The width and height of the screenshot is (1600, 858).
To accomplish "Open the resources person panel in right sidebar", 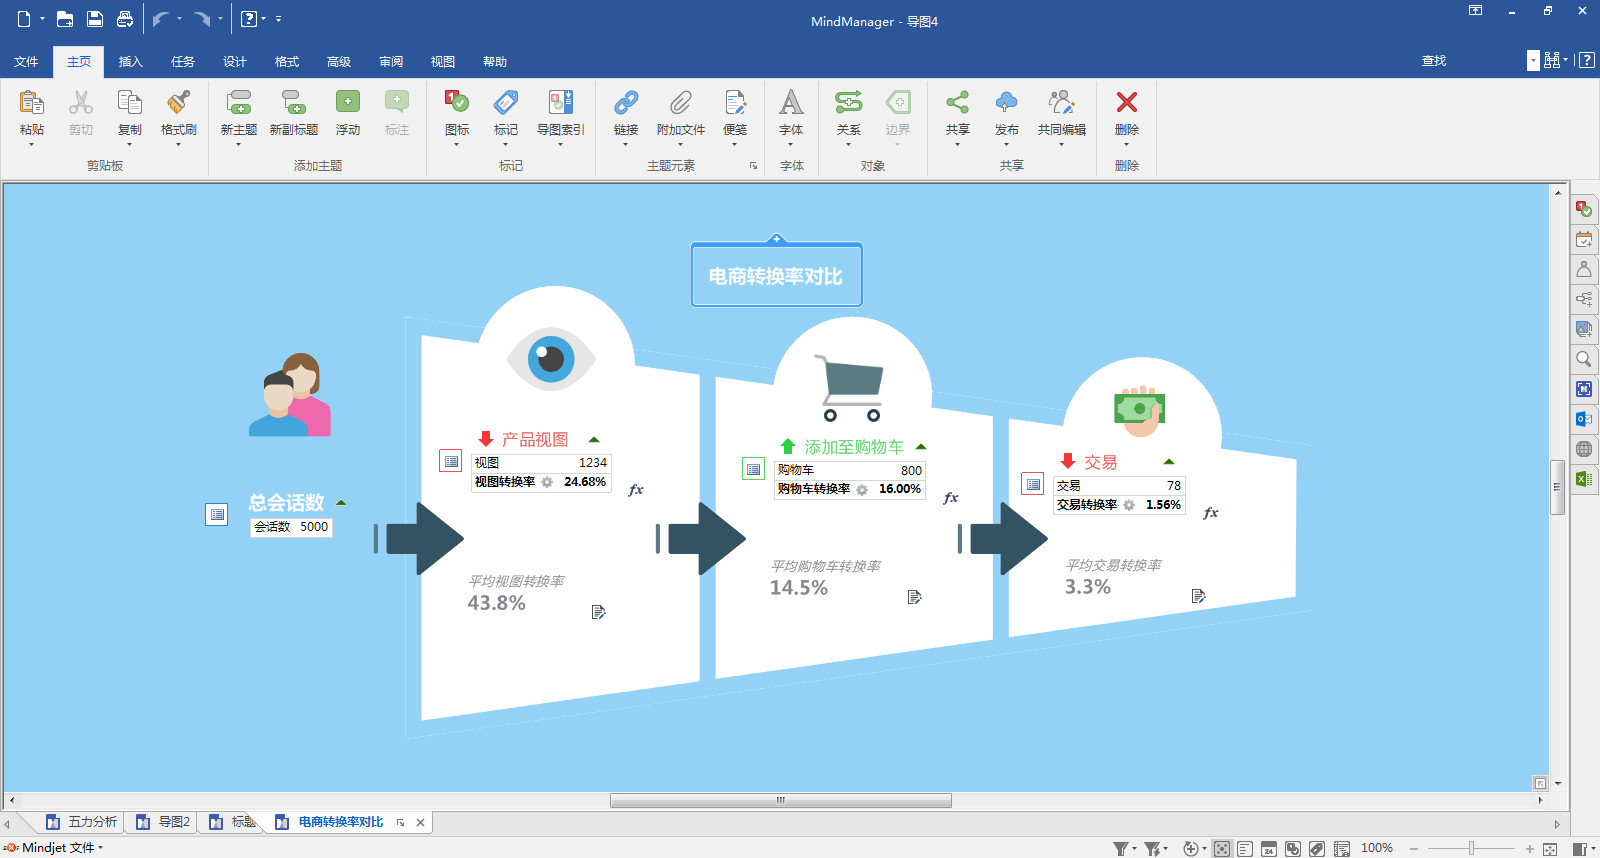I will [1584, 269].
